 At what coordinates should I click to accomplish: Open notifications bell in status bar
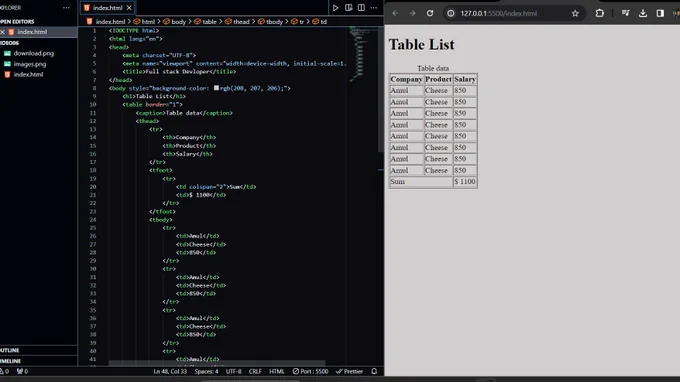click(374, 372)
